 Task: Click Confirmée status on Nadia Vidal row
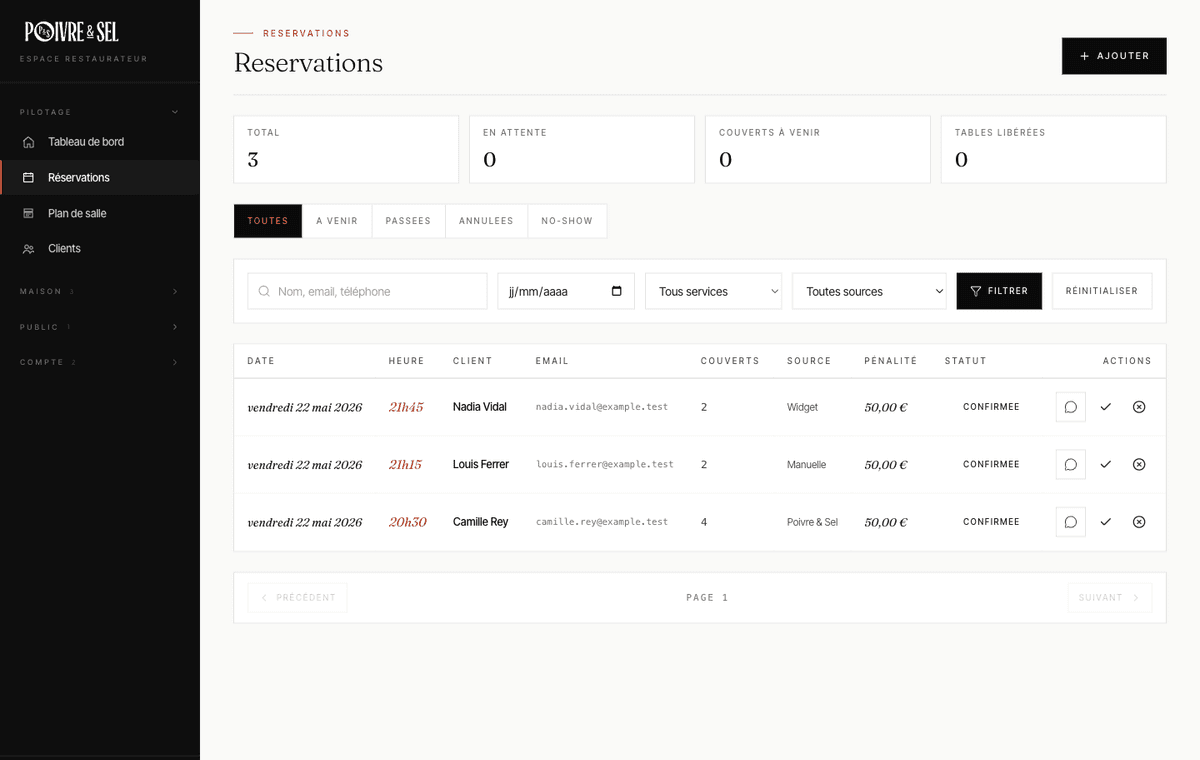pos(991,407)
